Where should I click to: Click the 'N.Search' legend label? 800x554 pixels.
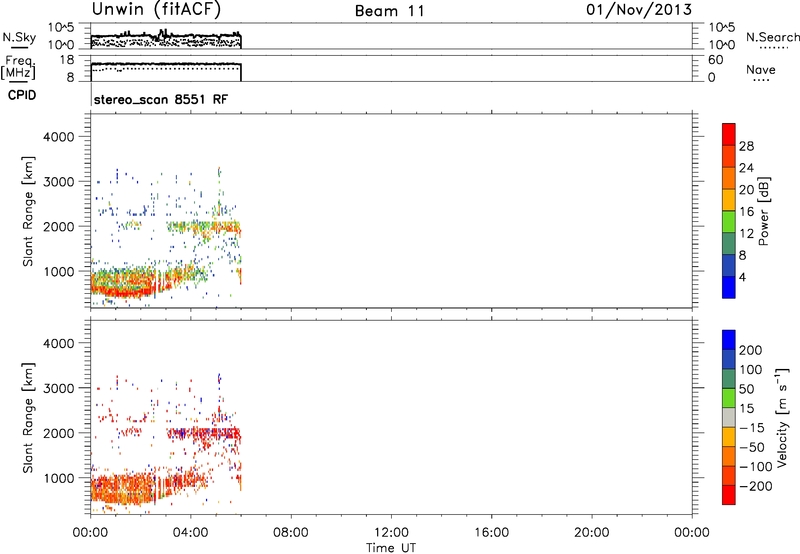point(773,37)
